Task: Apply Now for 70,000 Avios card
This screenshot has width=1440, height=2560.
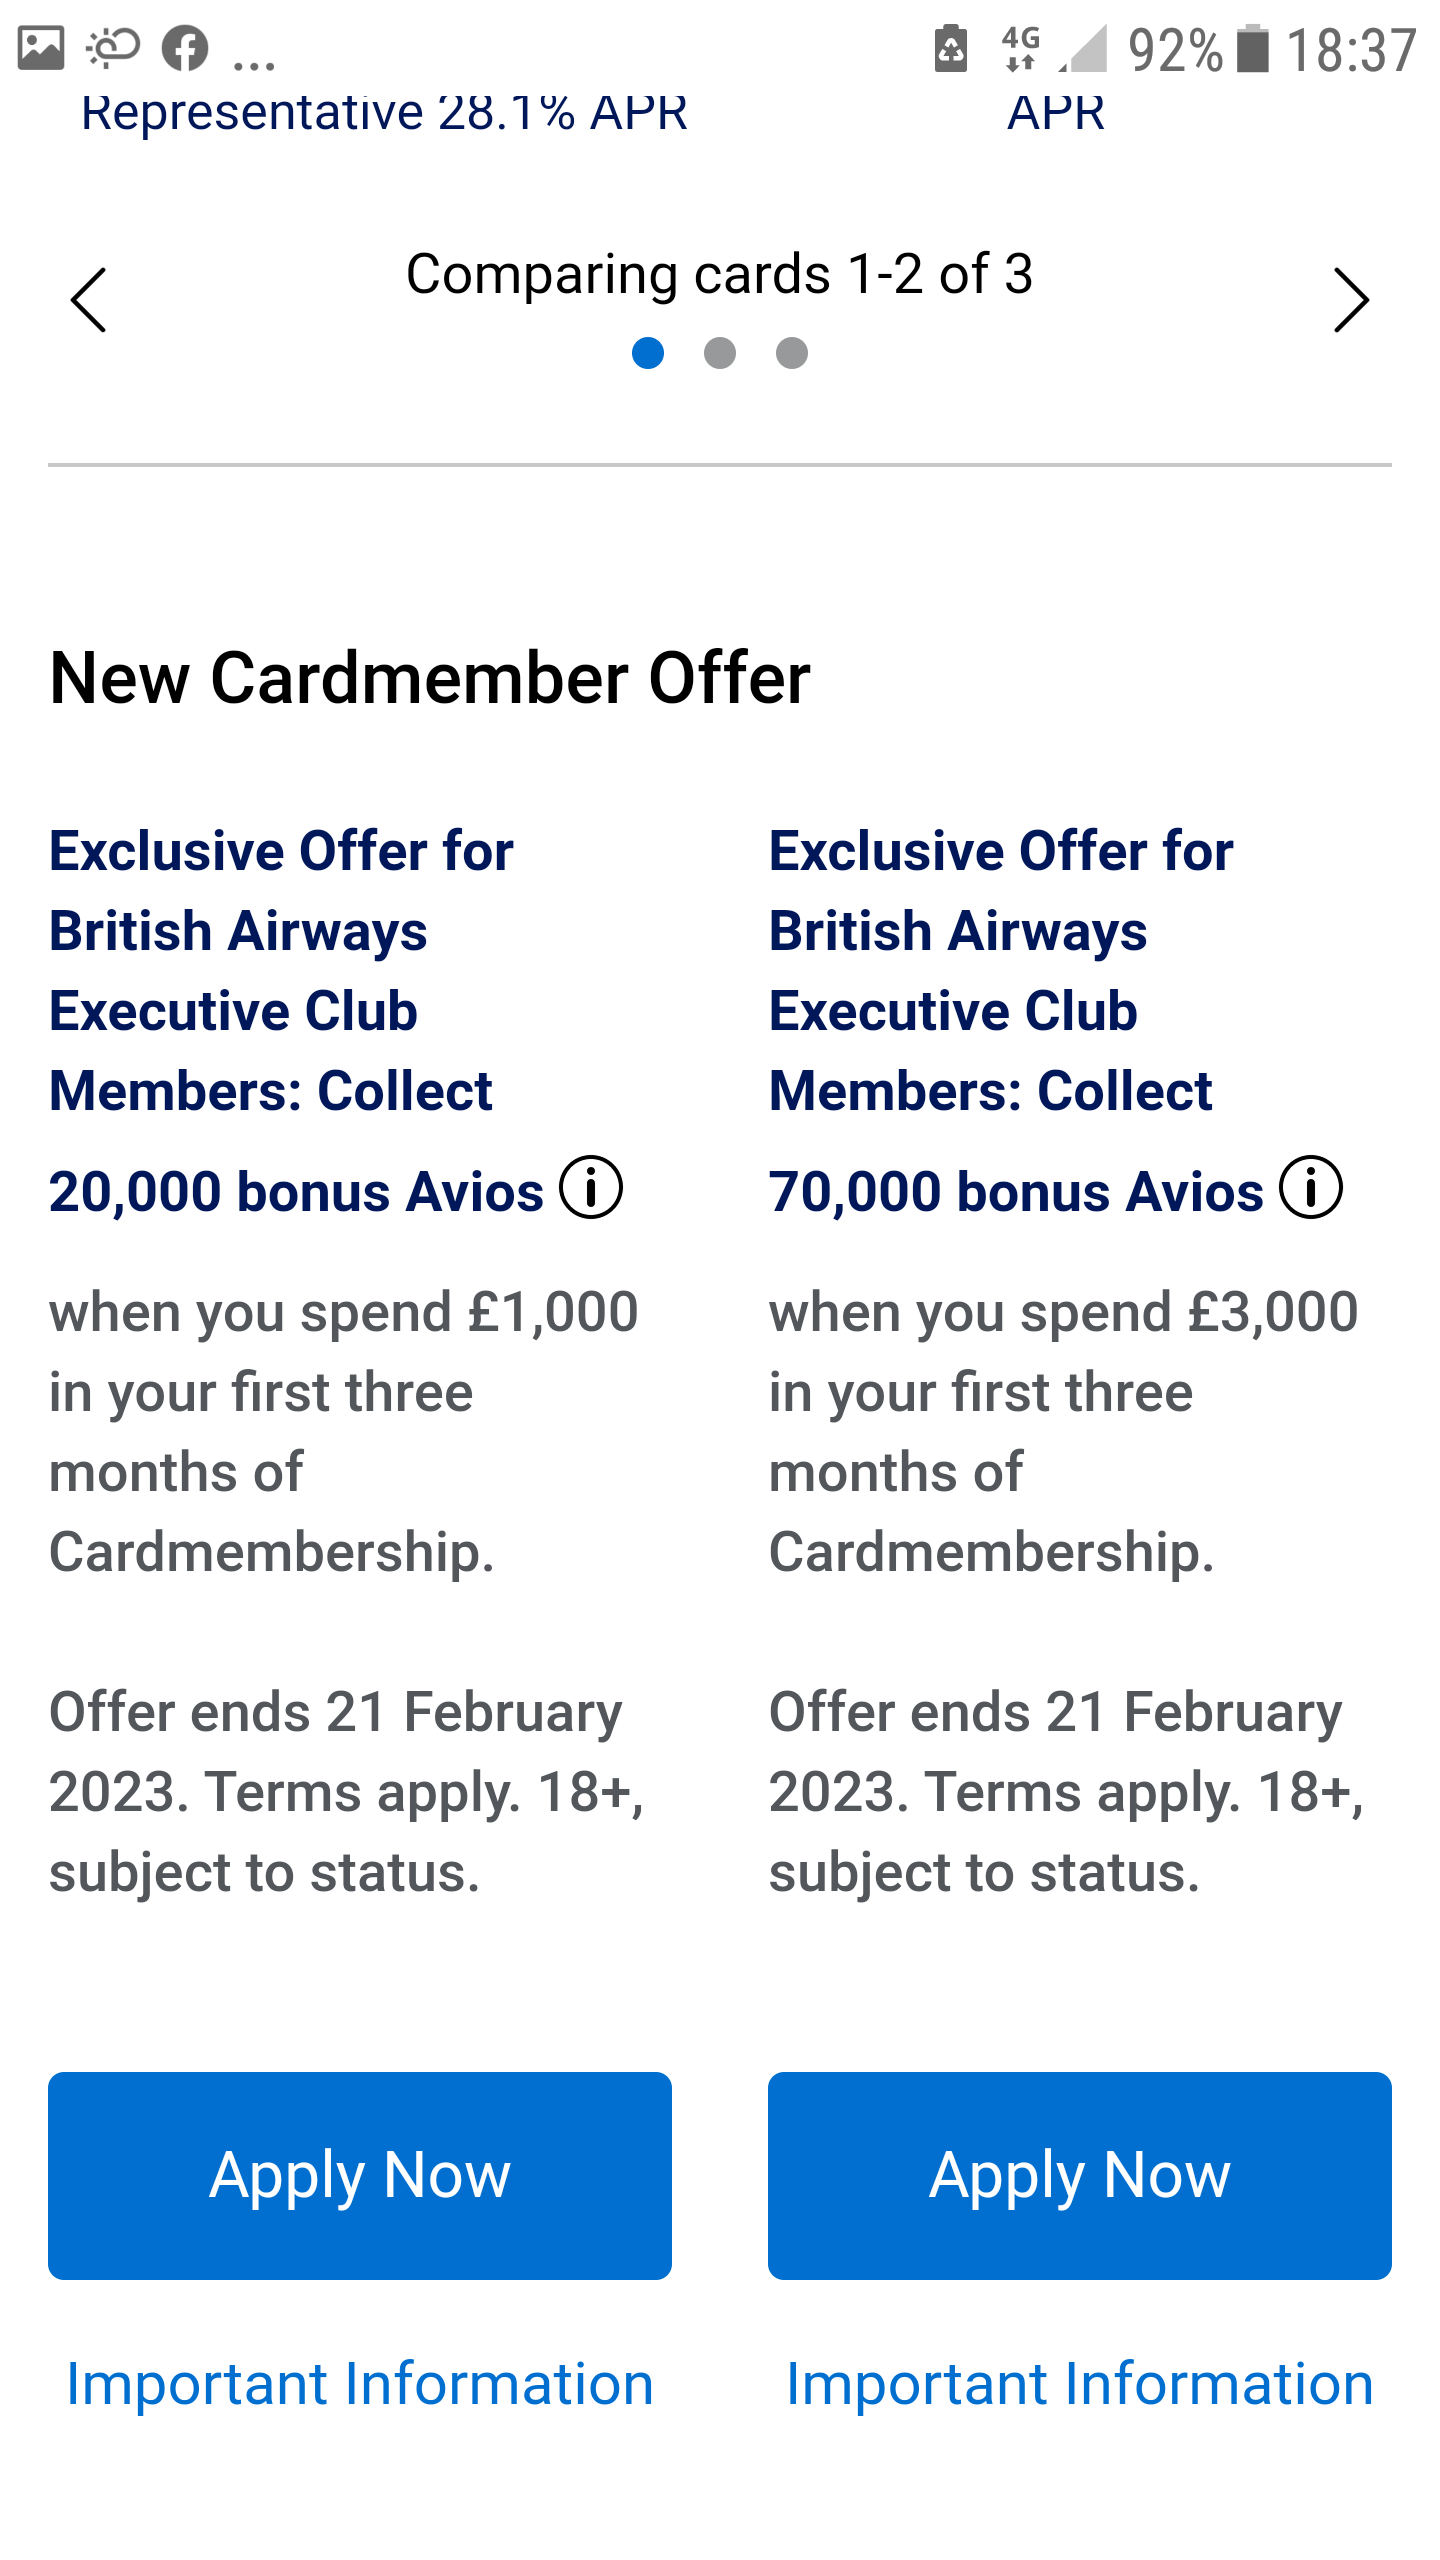Action: [x=1080, y=2176]
